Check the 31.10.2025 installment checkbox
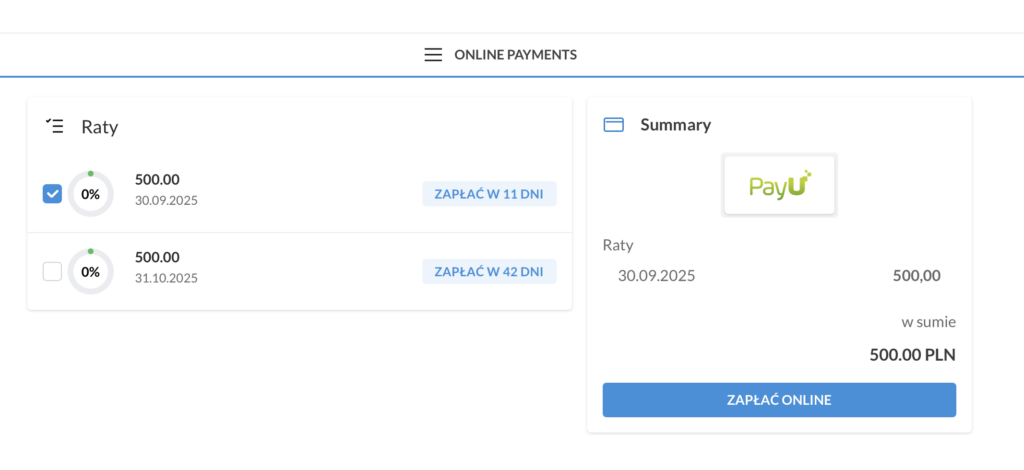The height and width of the screenshot is (470, 1024). tap(52, 272)
